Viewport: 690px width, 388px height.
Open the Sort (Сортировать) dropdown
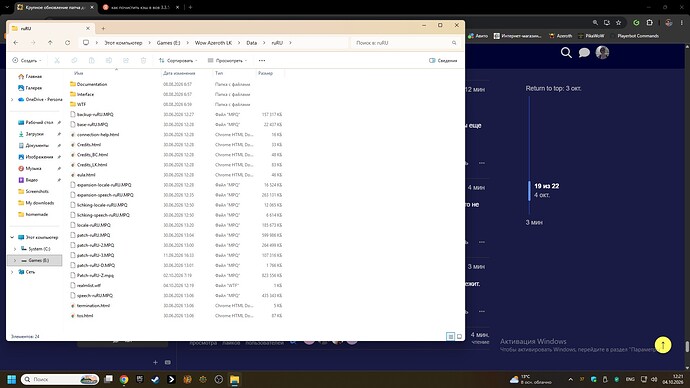(x=178, y=61)
